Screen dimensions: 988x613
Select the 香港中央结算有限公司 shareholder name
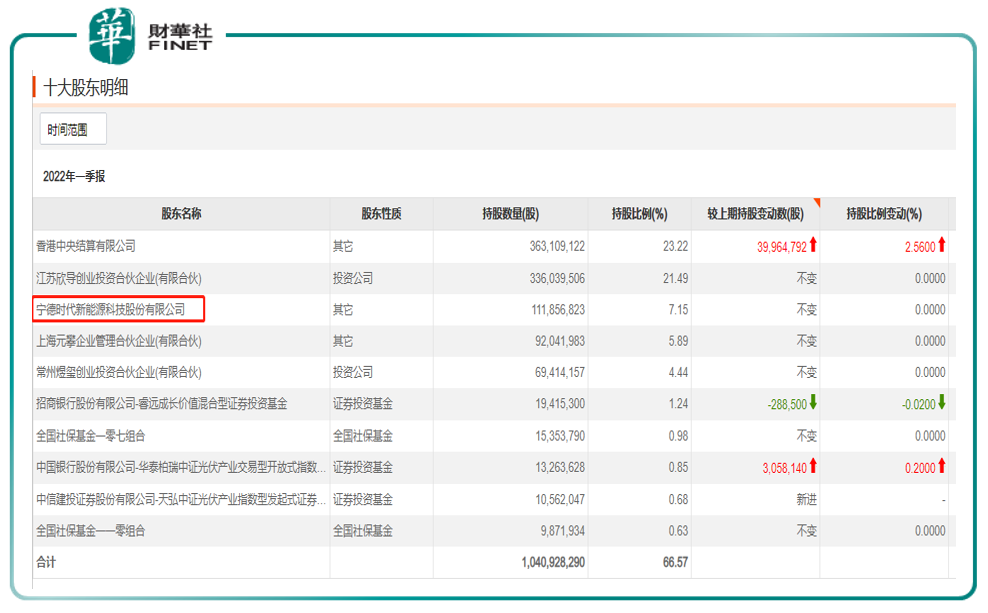click(86, 246)
